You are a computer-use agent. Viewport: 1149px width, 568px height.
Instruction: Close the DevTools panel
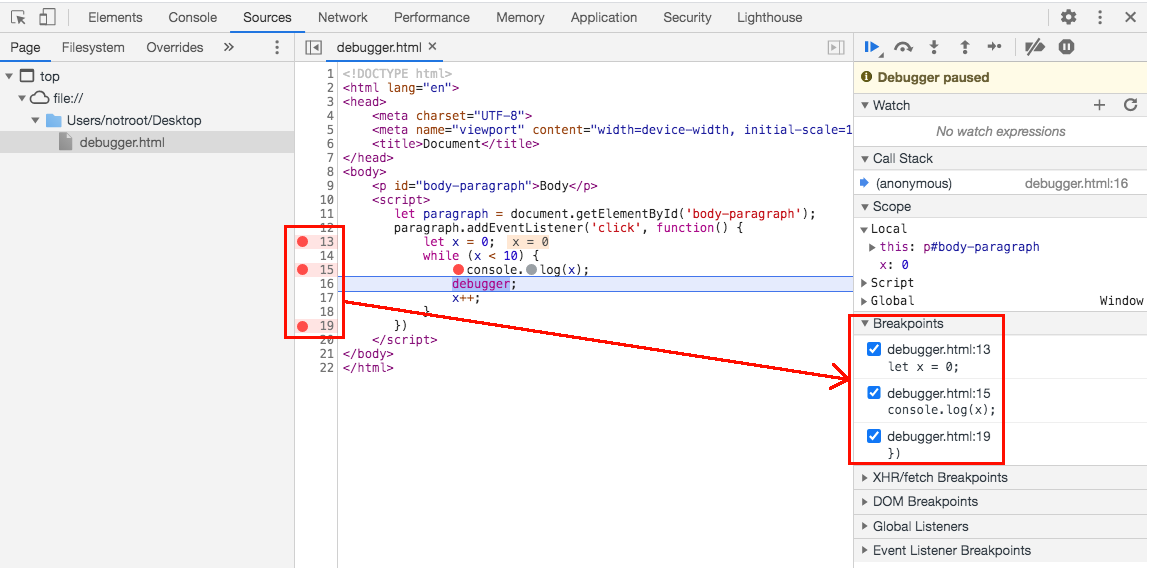(1130, 17)
